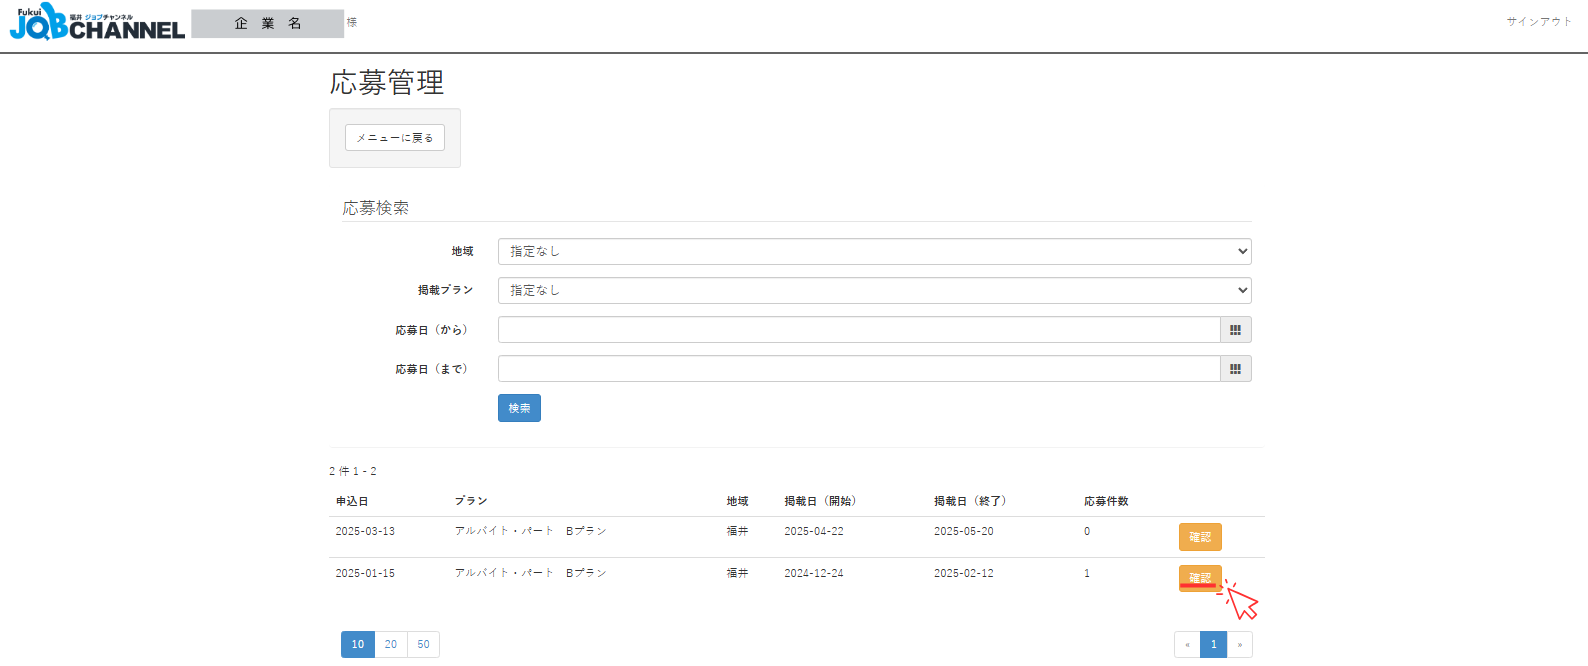Click the 応募件数 column header
This screenshot has width=1588, height=666.
pyautogui.click(x=1106, y=501)
